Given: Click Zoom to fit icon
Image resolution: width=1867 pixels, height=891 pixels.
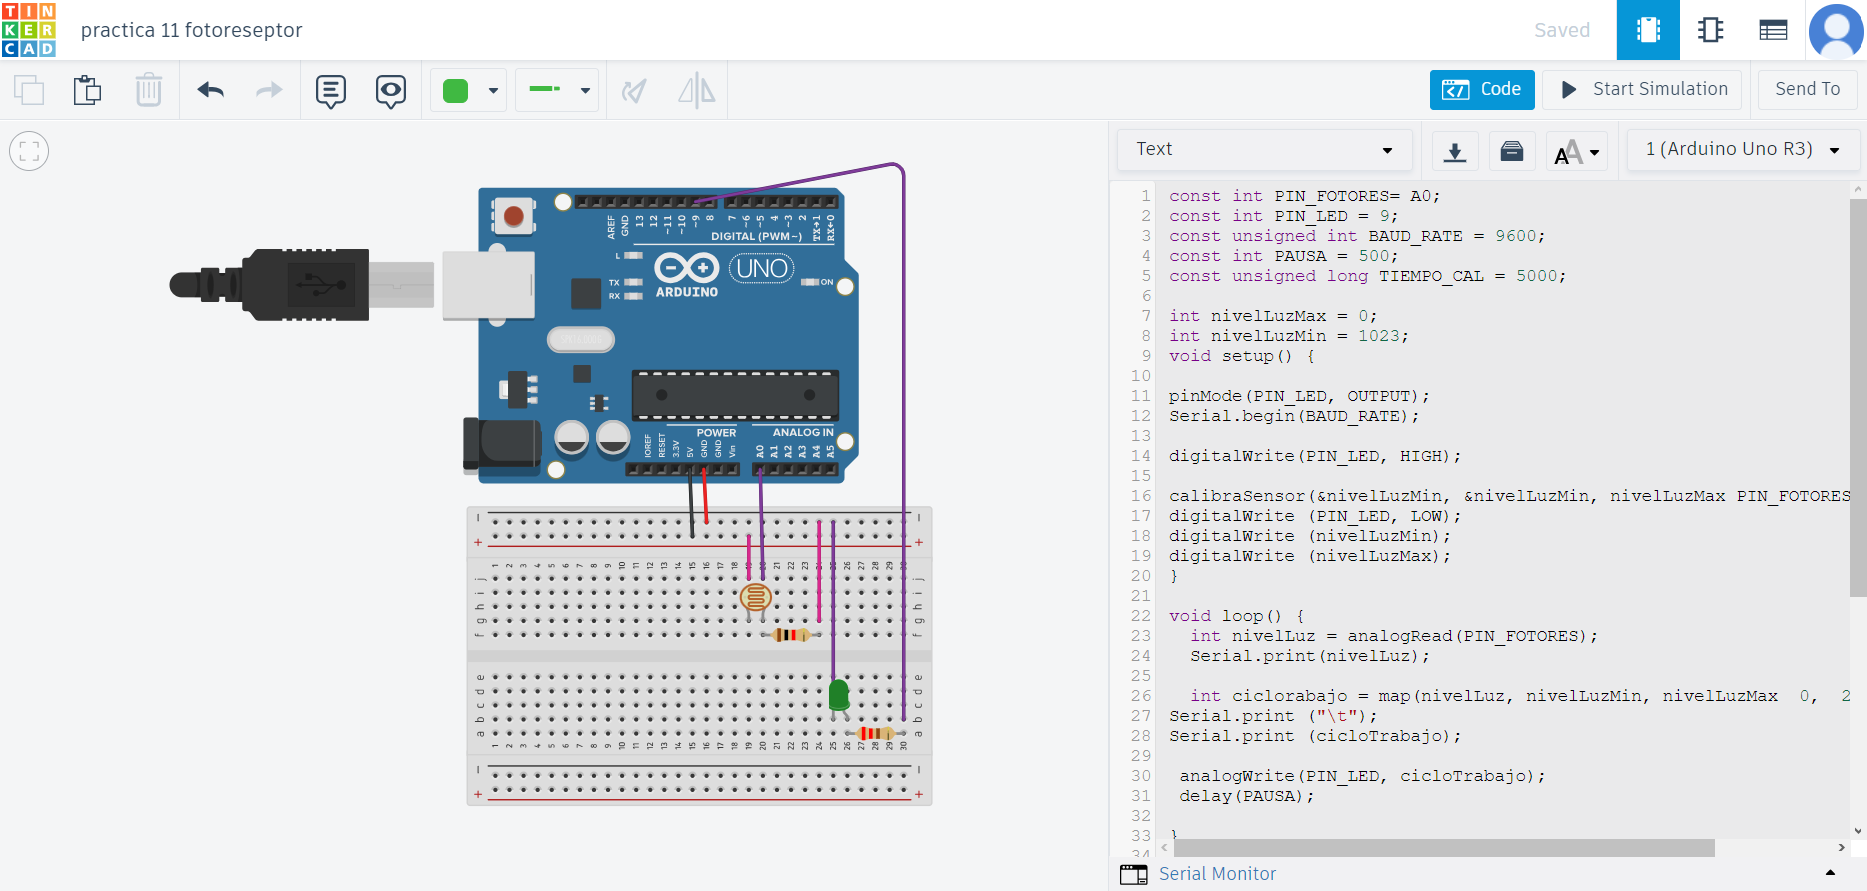Looking at the screenshot, I should pos(29,152).
